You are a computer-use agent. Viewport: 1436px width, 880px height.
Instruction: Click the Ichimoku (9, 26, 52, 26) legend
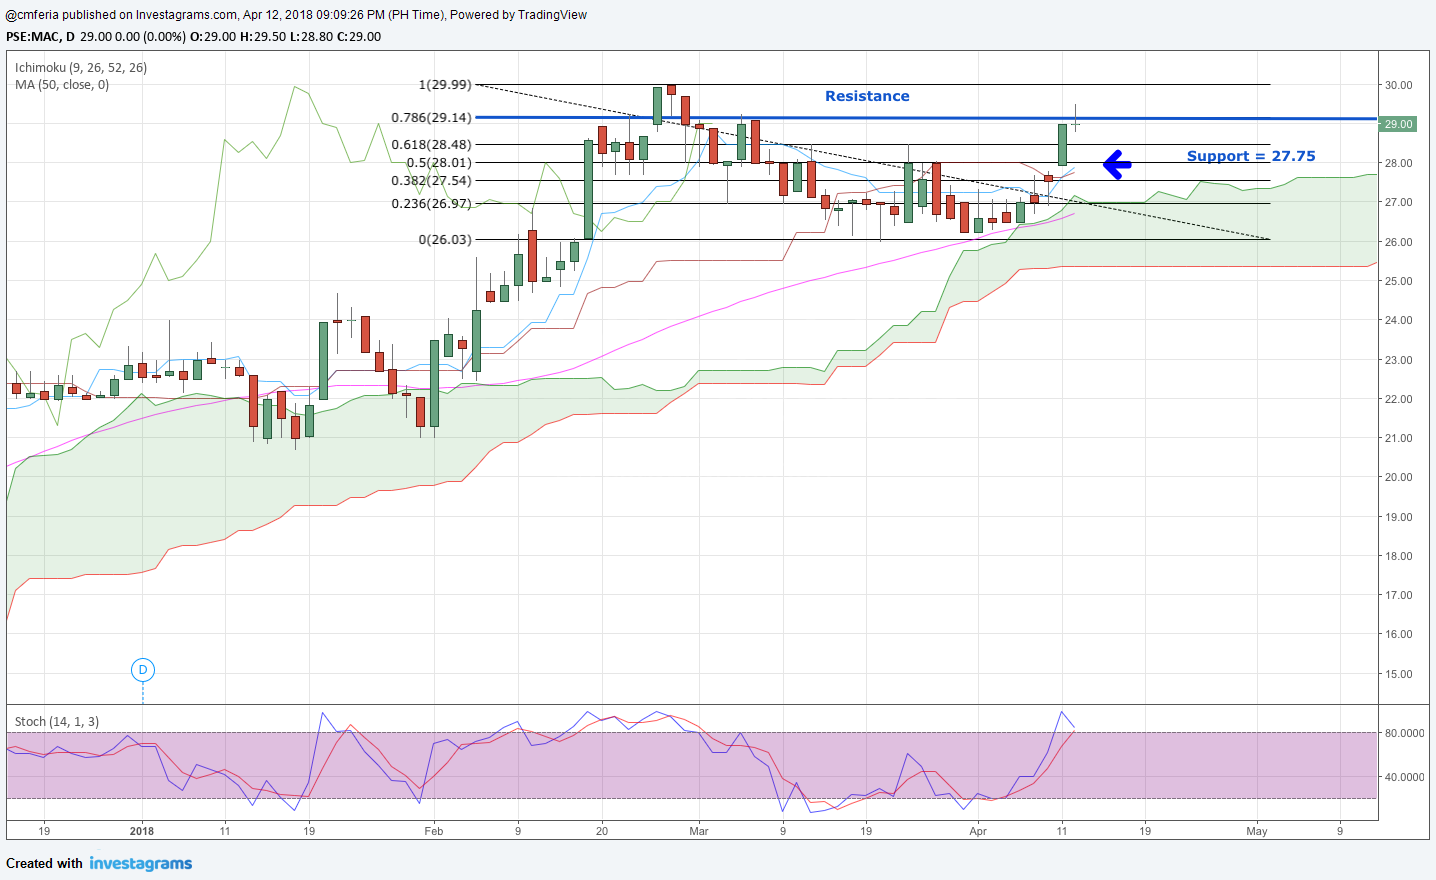81,68
